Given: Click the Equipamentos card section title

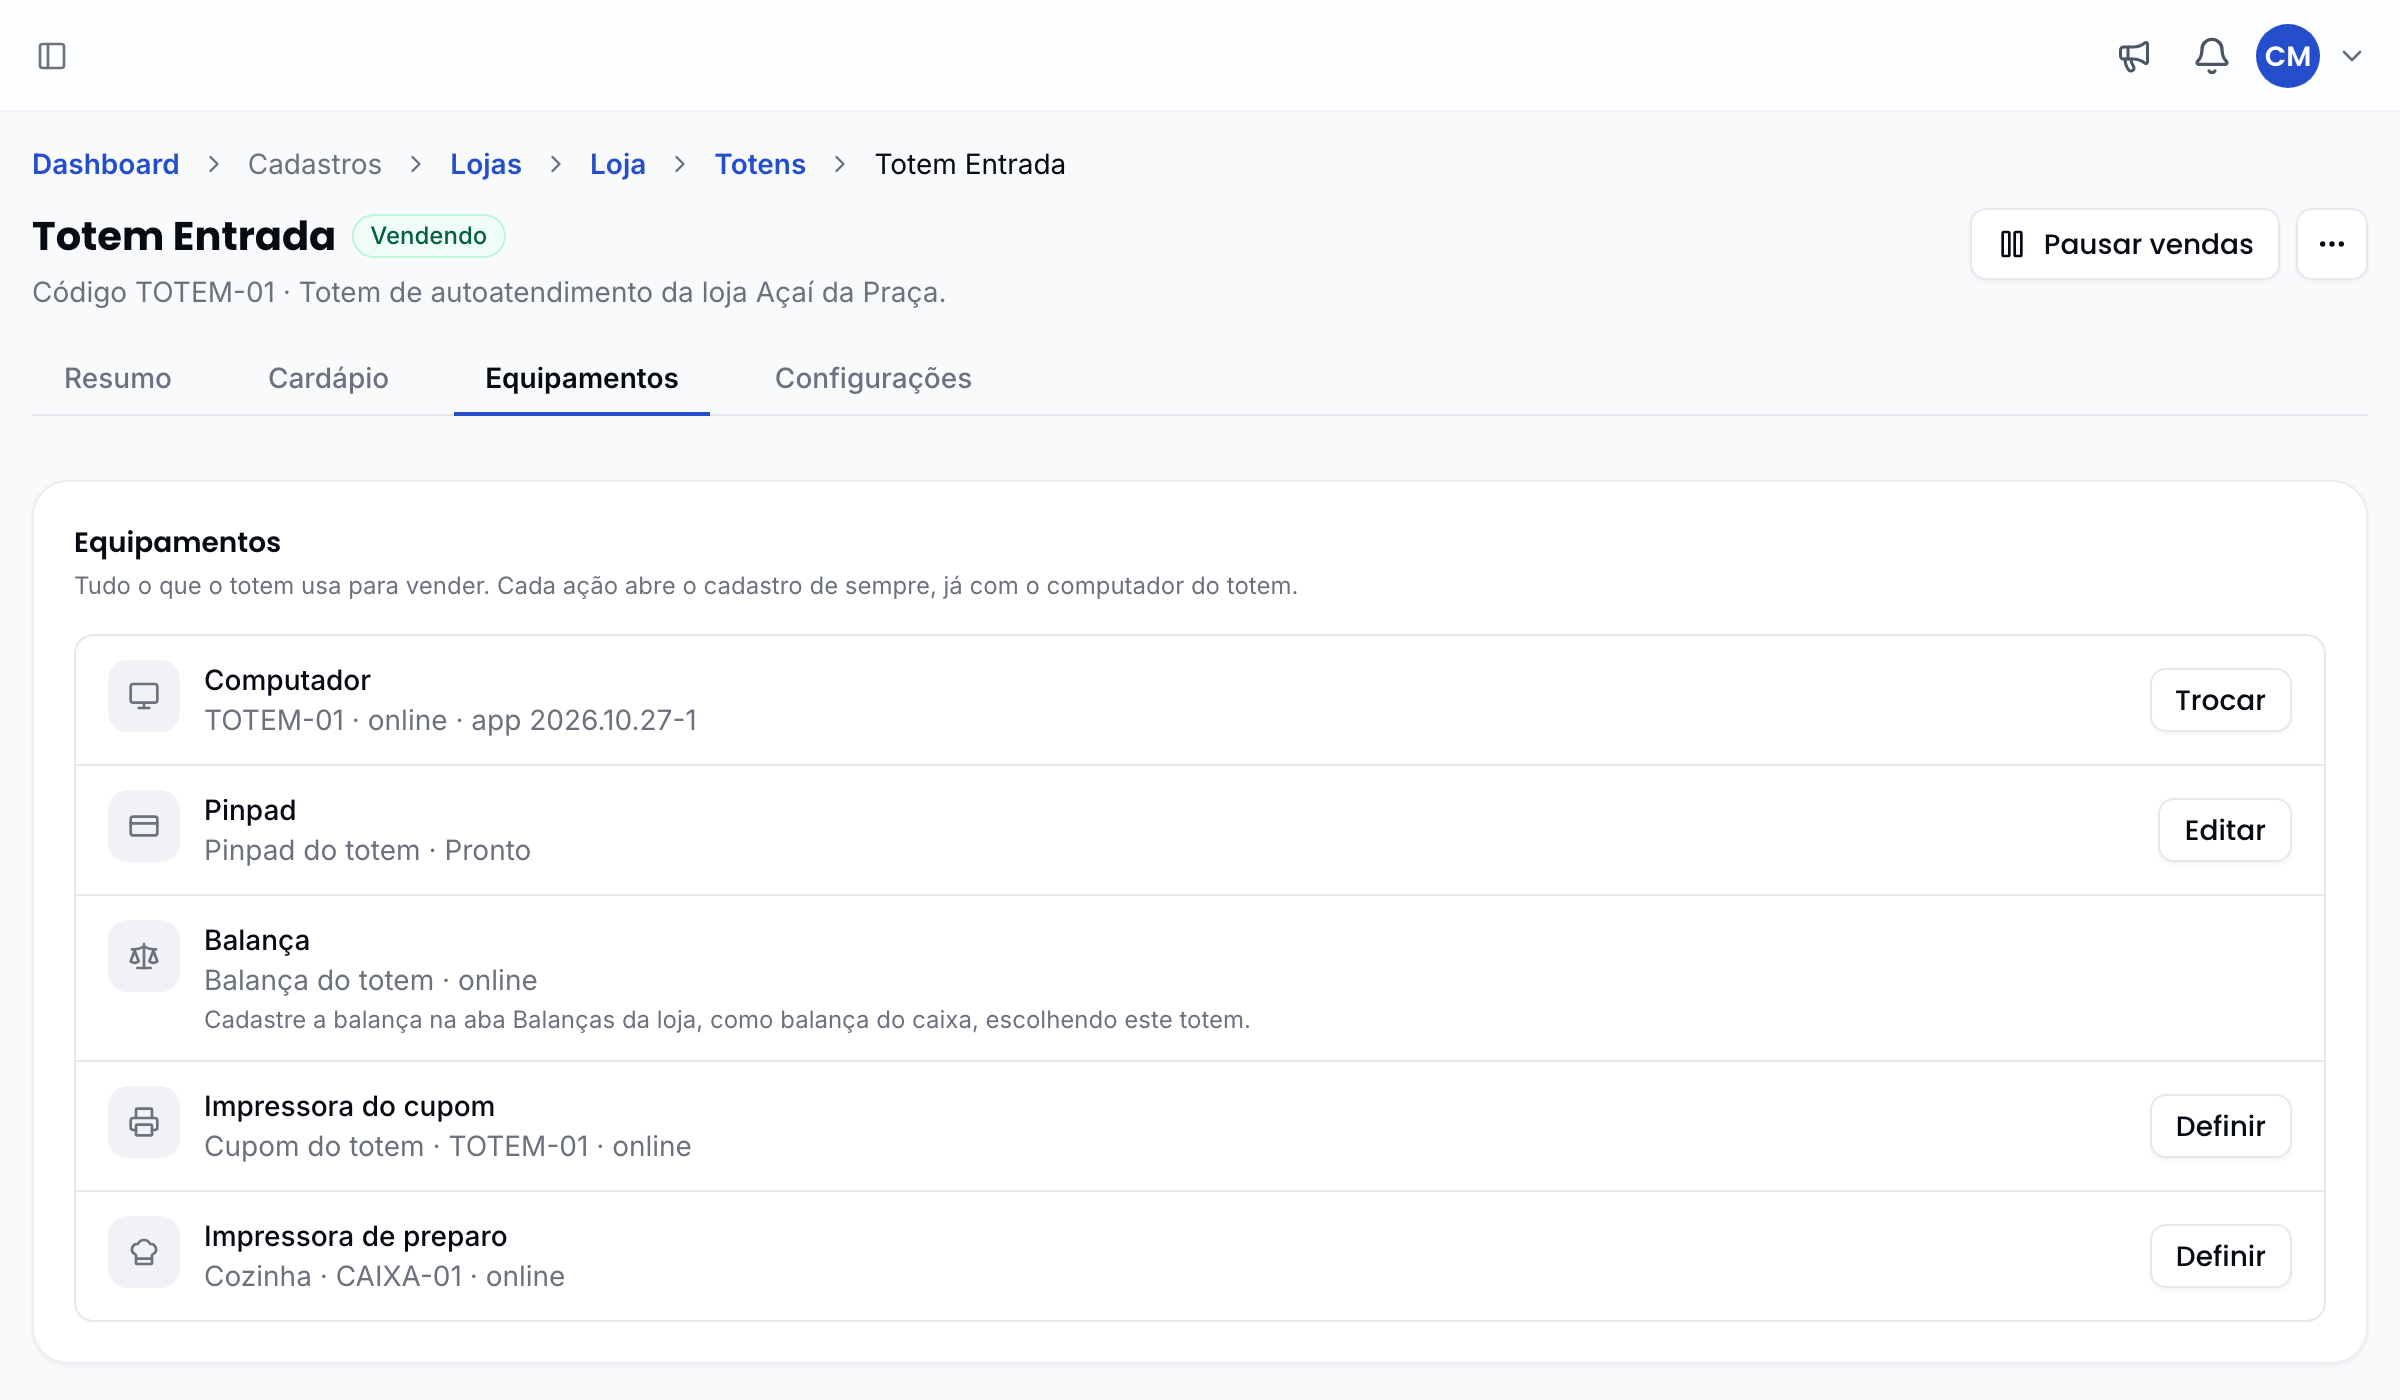Looking at the screenshot, I should 177,542.
